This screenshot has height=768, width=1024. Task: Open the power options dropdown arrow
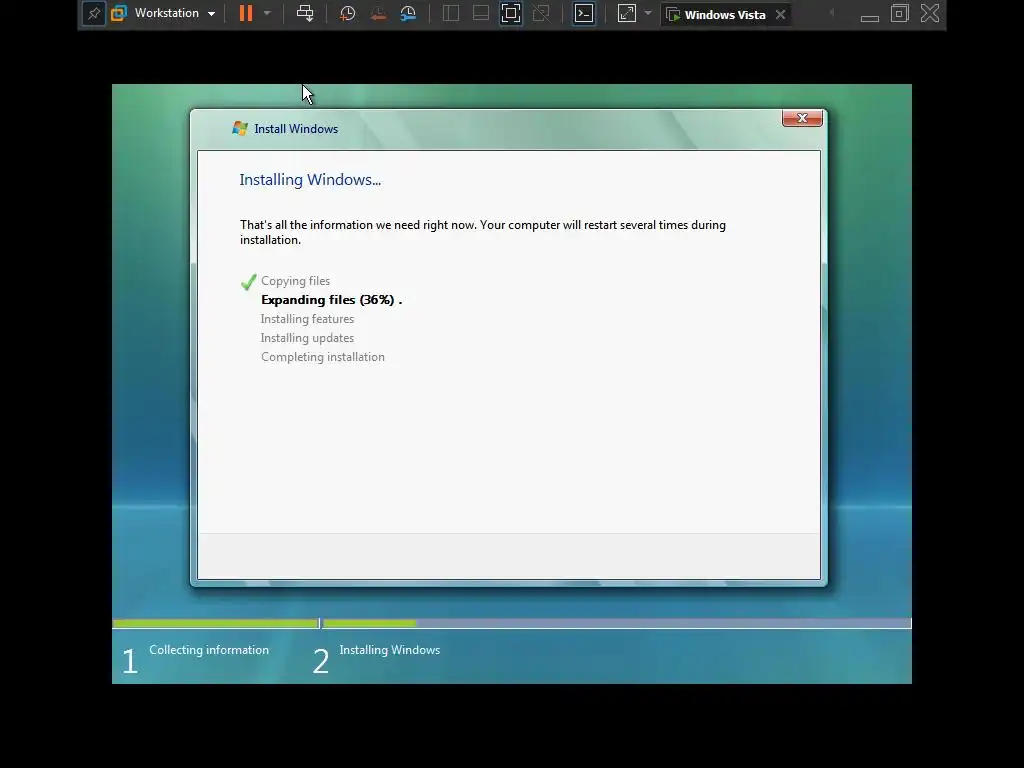point(267,13)
